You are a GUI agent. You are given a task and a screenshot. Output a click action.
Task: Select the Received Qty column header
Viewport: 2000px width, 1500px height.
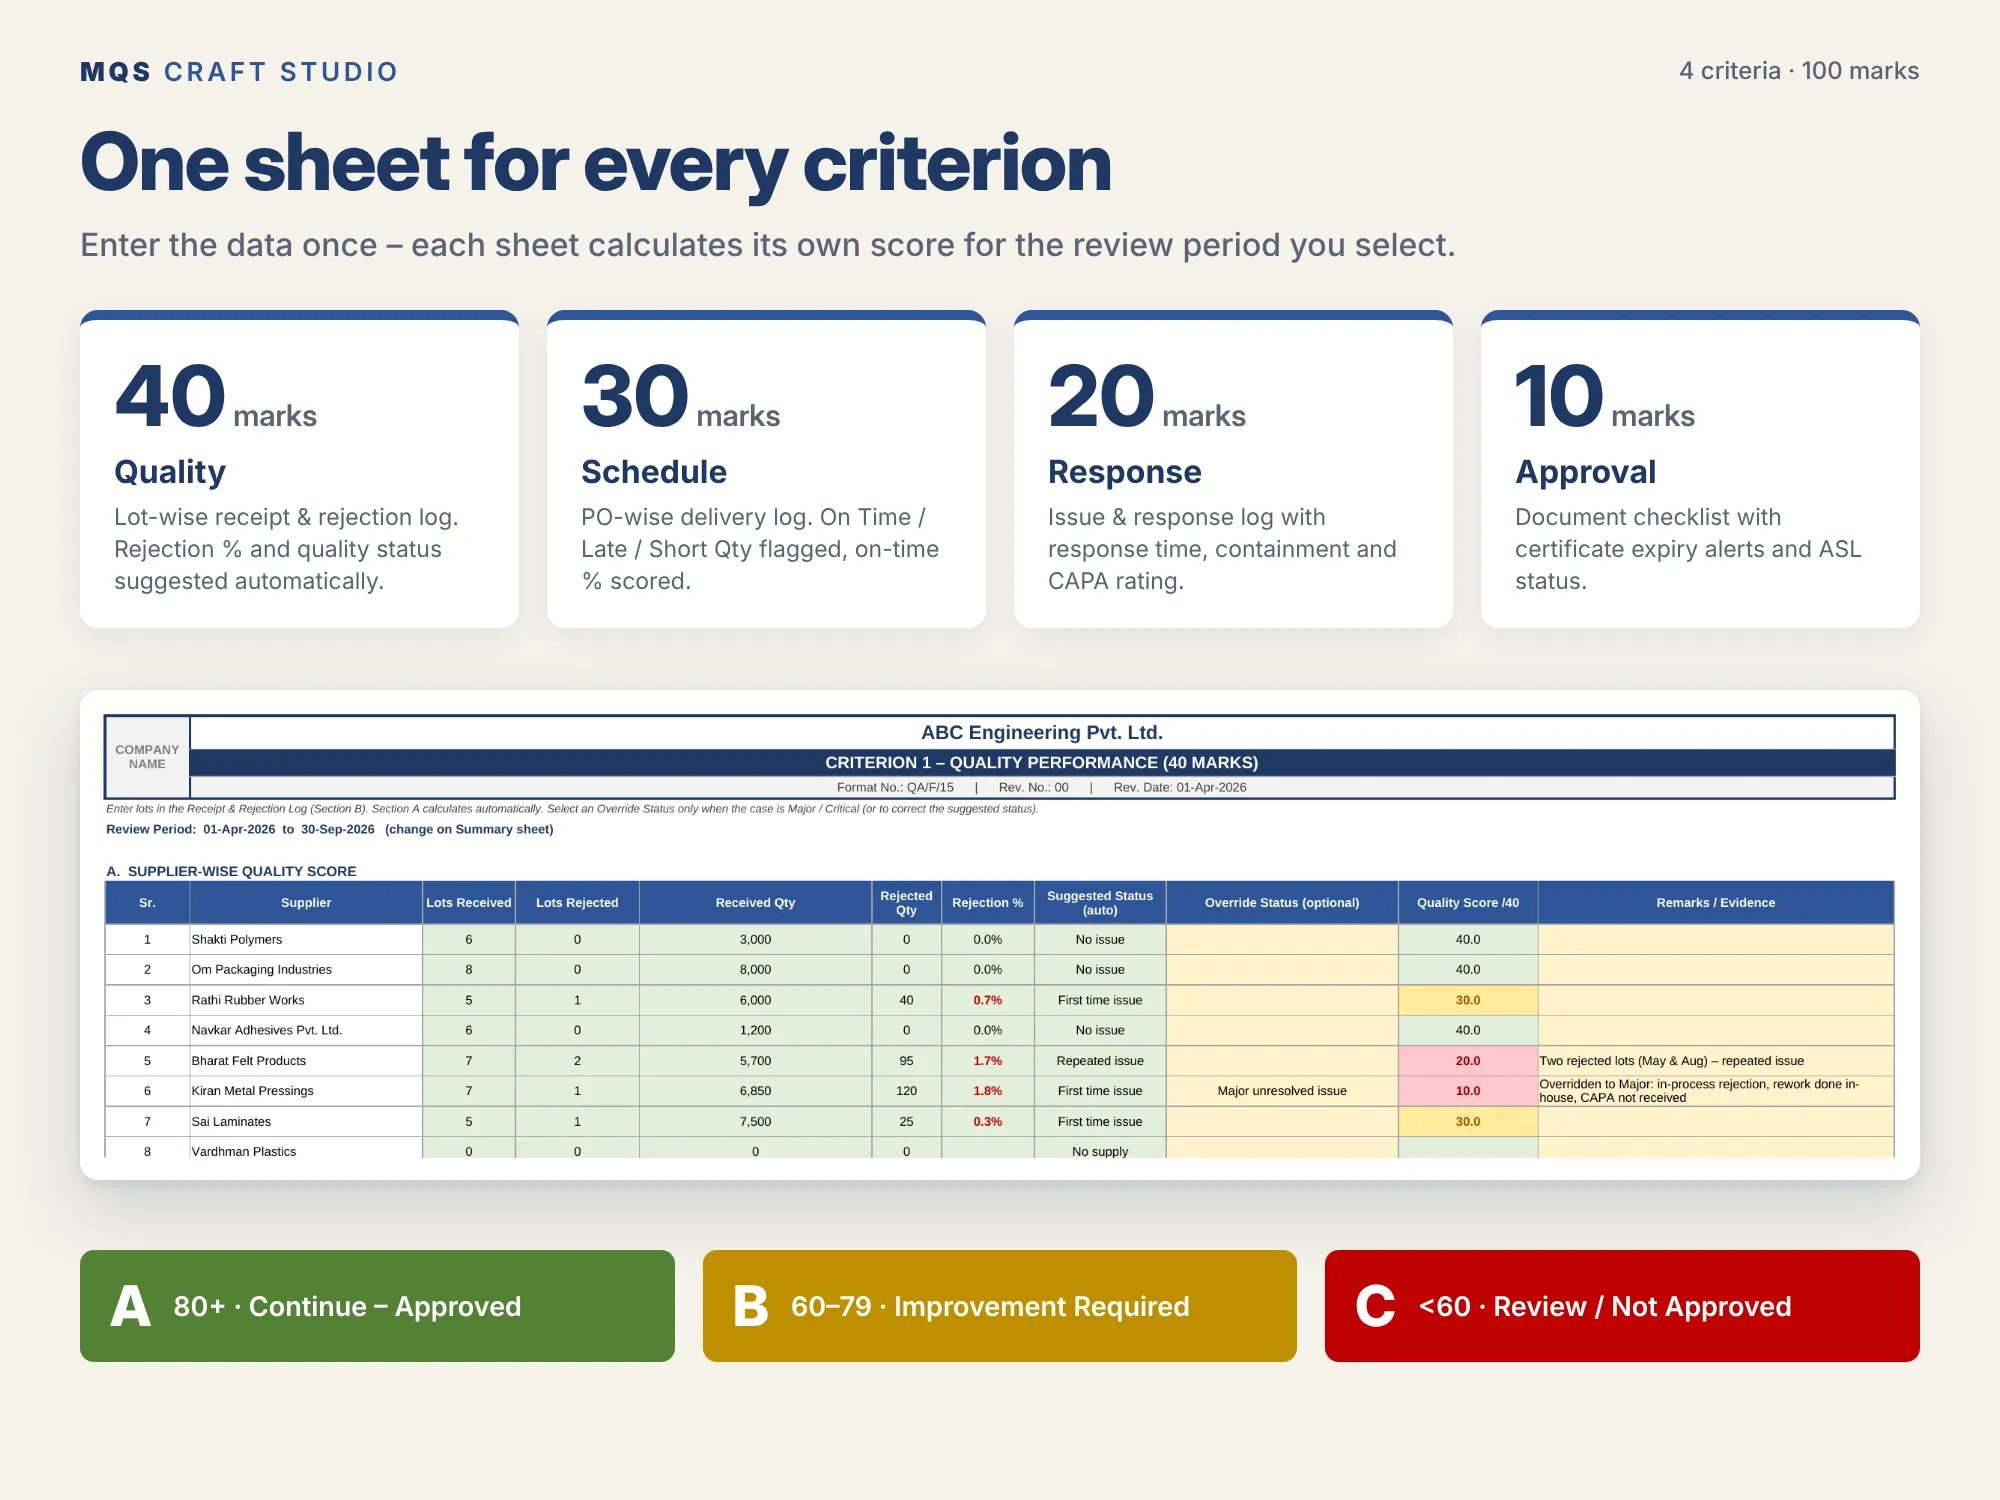tap(755, 903)
